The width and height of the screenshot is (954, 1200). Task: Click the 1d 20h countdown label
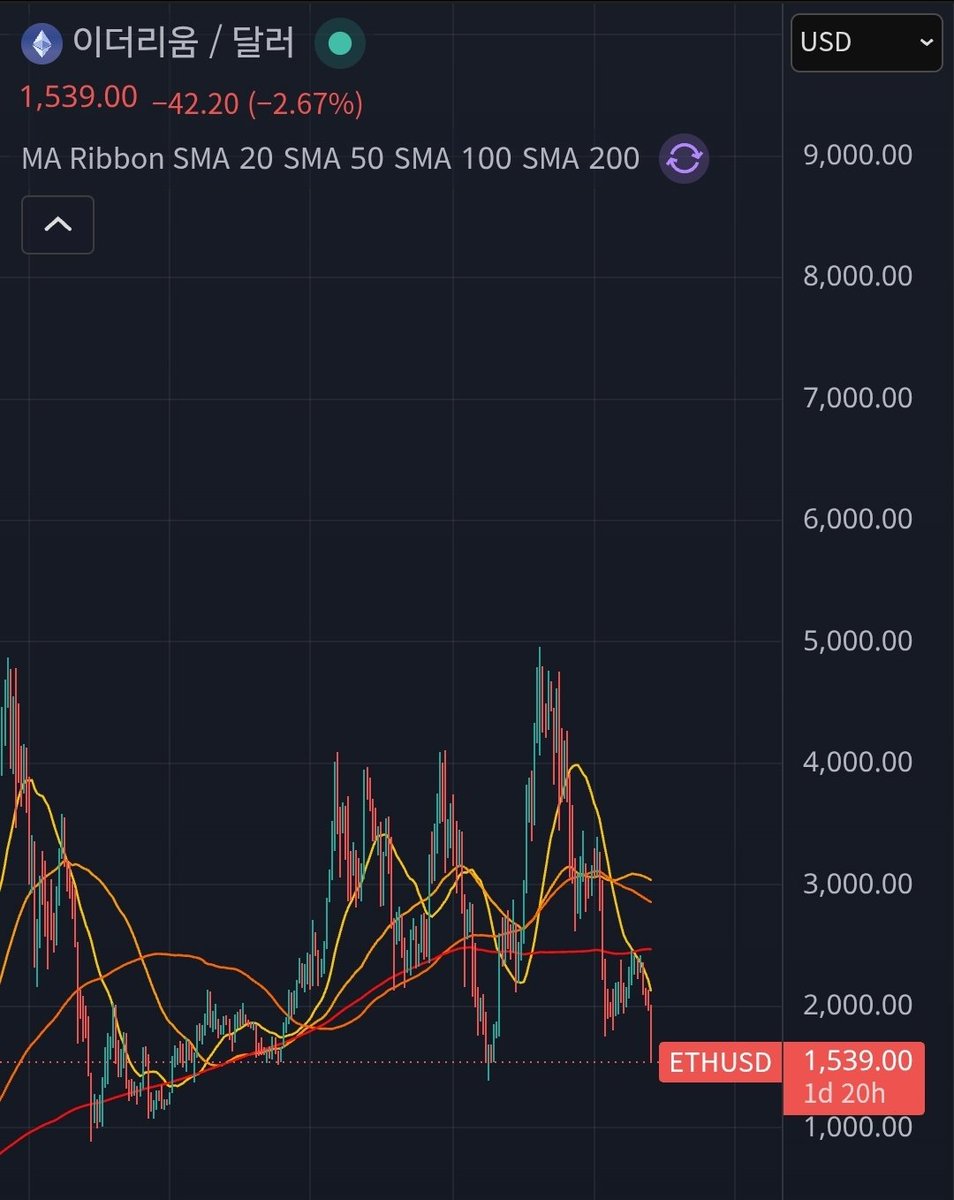click(844, 1093)
